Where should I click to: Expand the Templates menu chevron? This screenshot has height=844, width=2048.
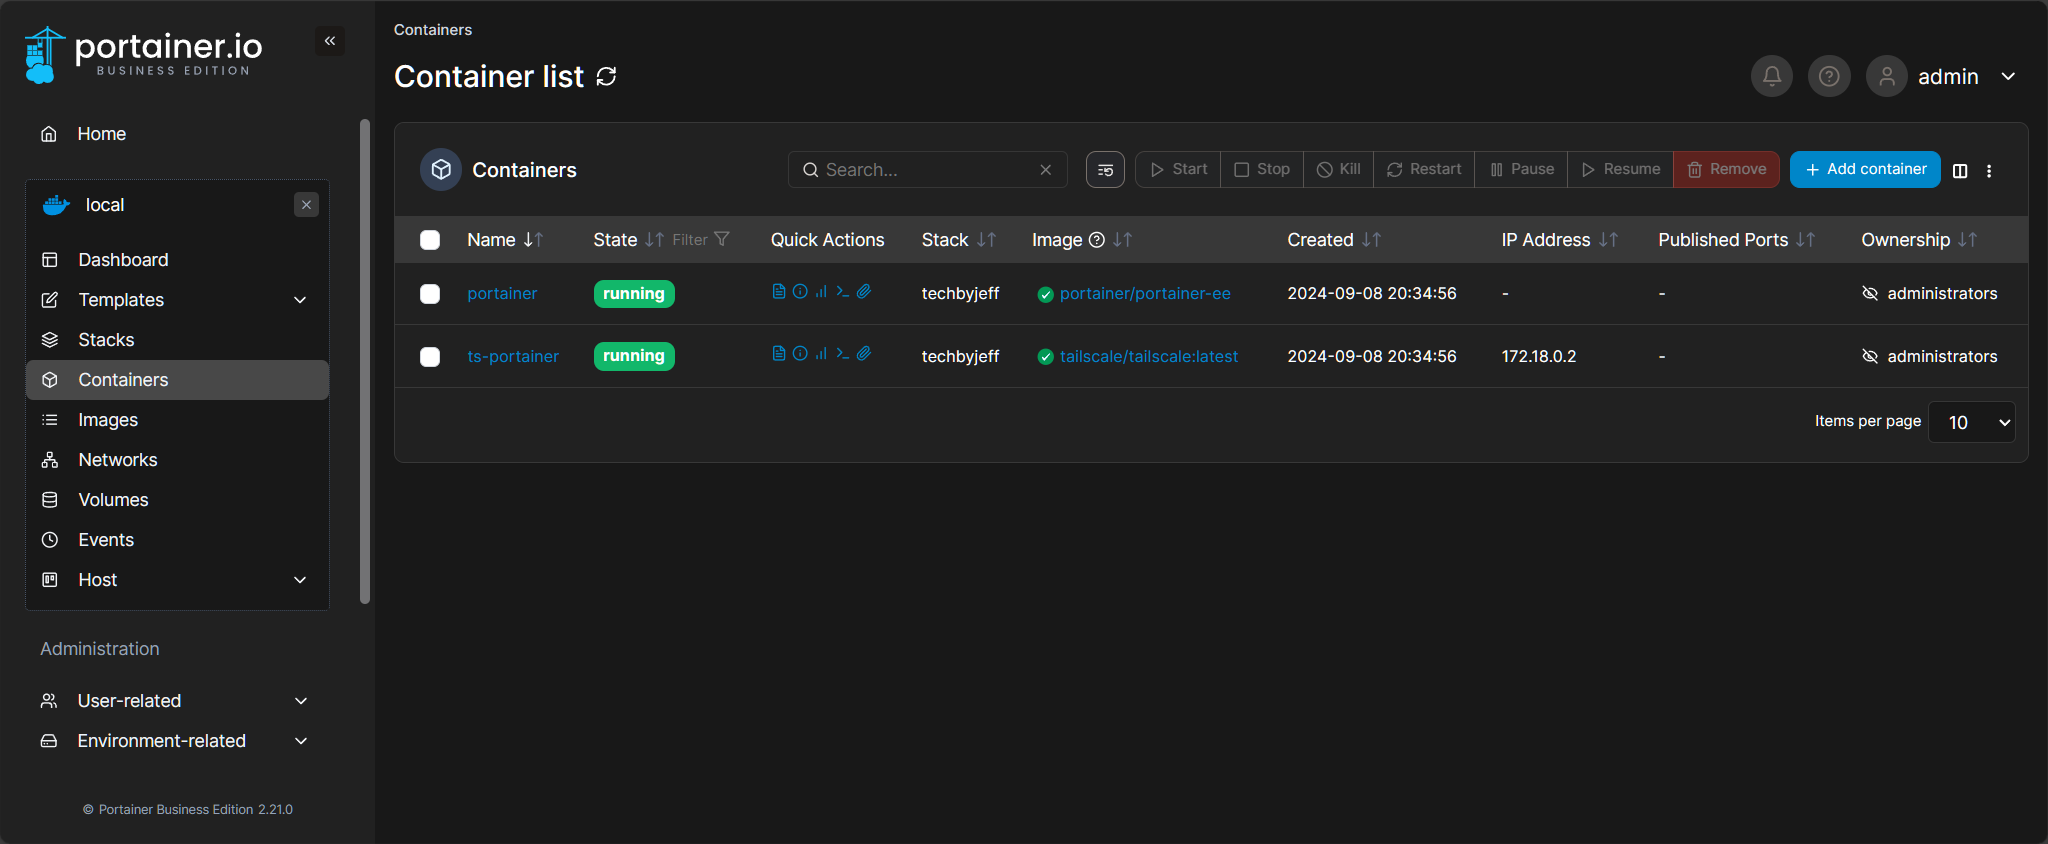click(300, 300)
